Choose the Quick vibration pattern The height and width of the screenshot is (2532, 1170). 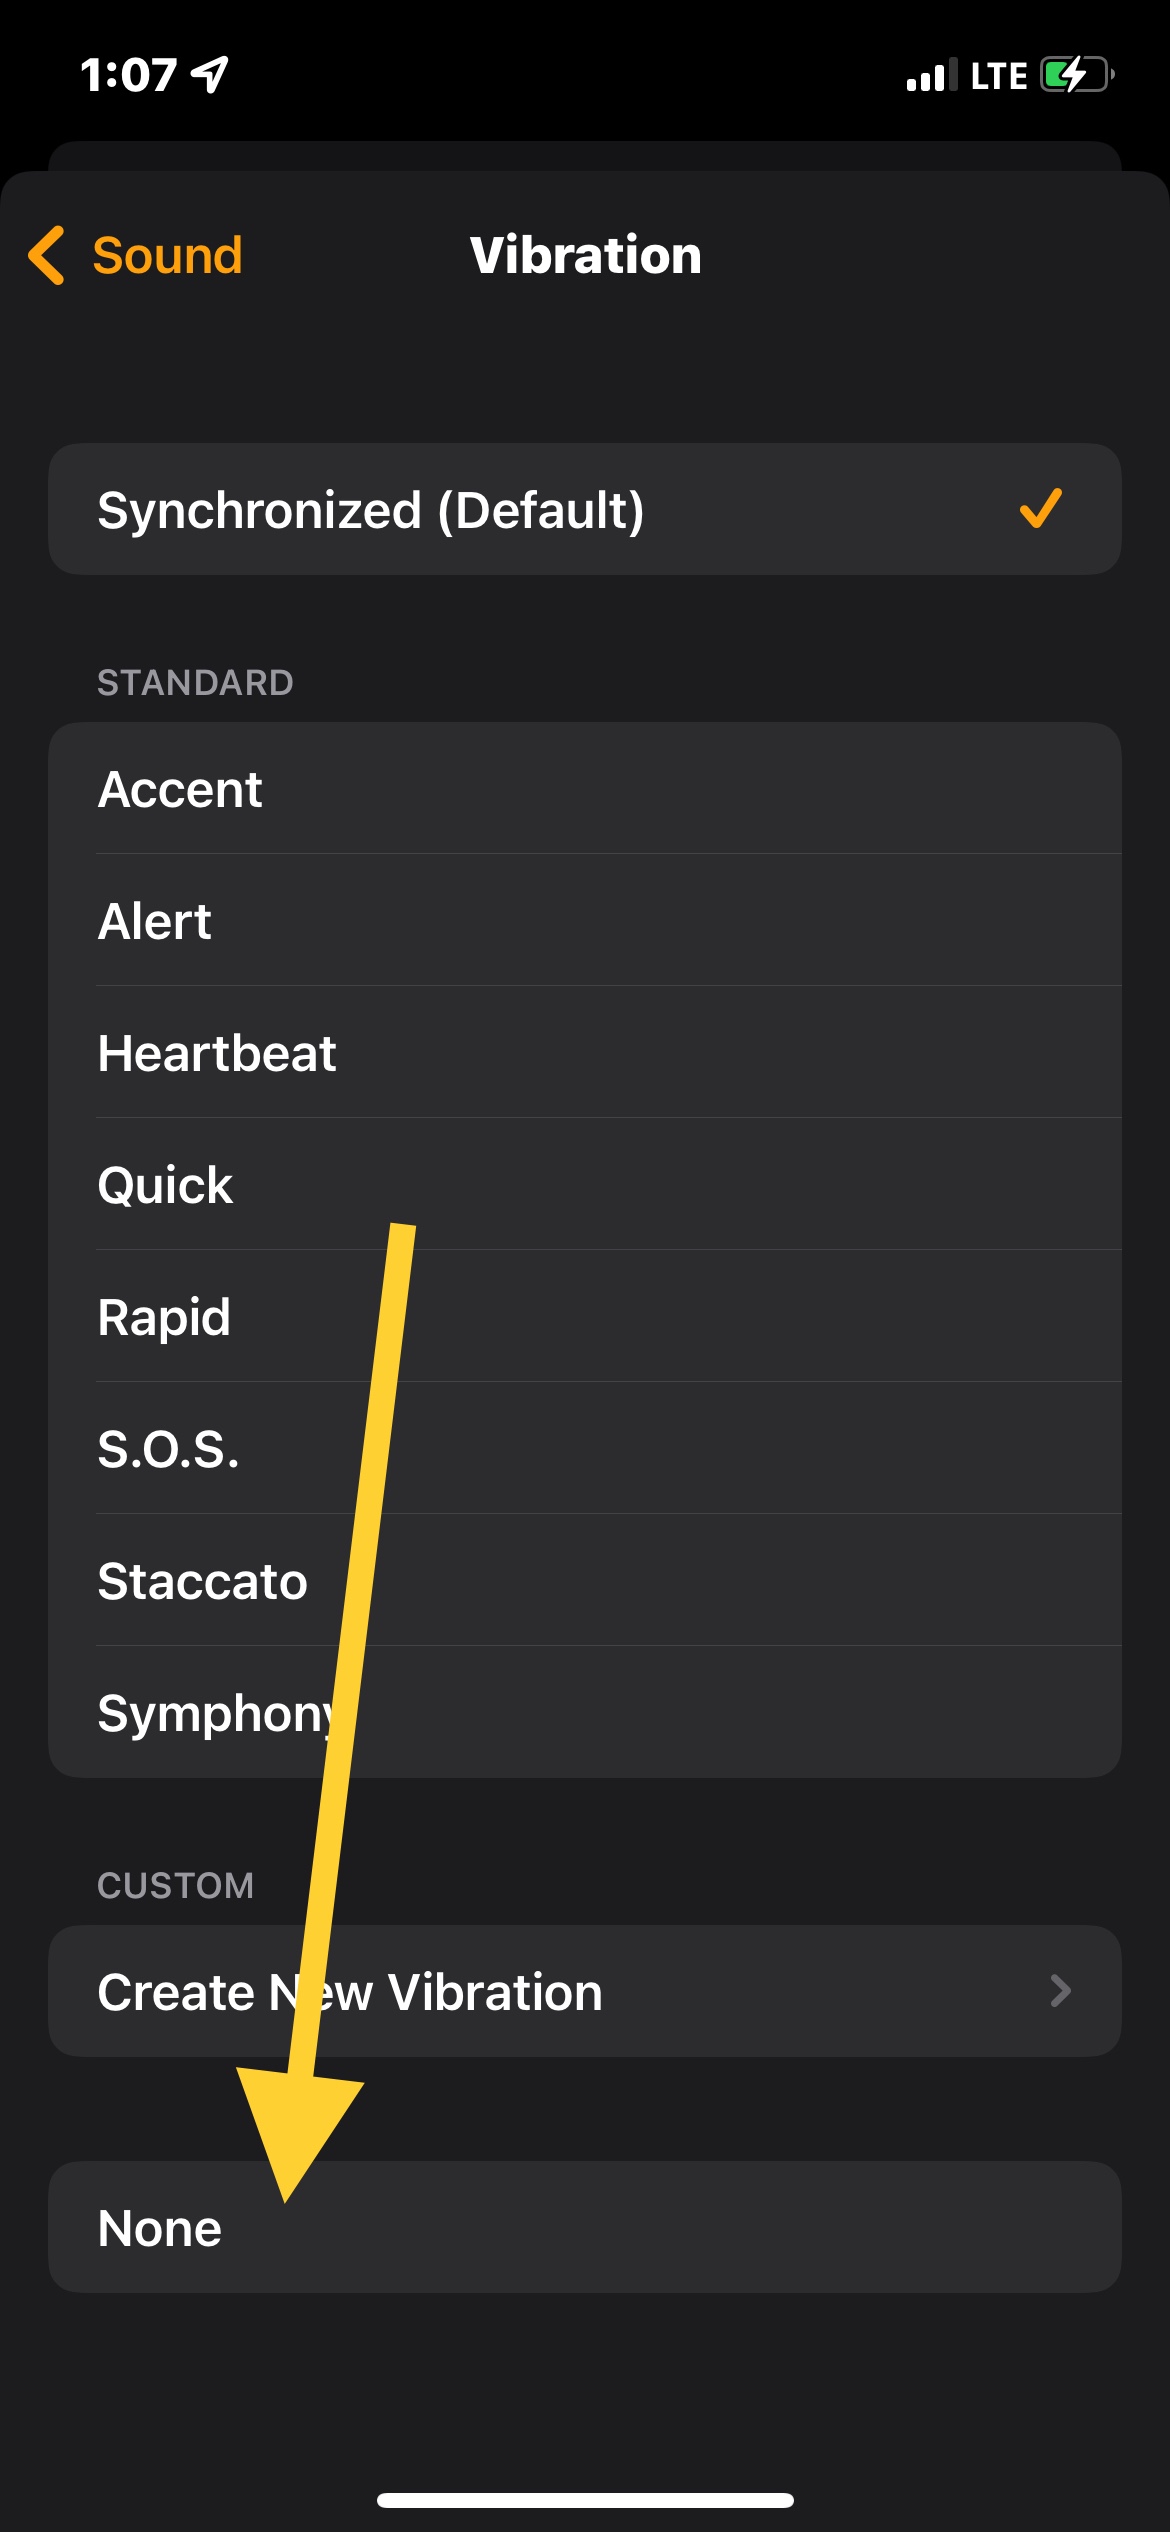pyautogui.click(x=165, y=1185)
